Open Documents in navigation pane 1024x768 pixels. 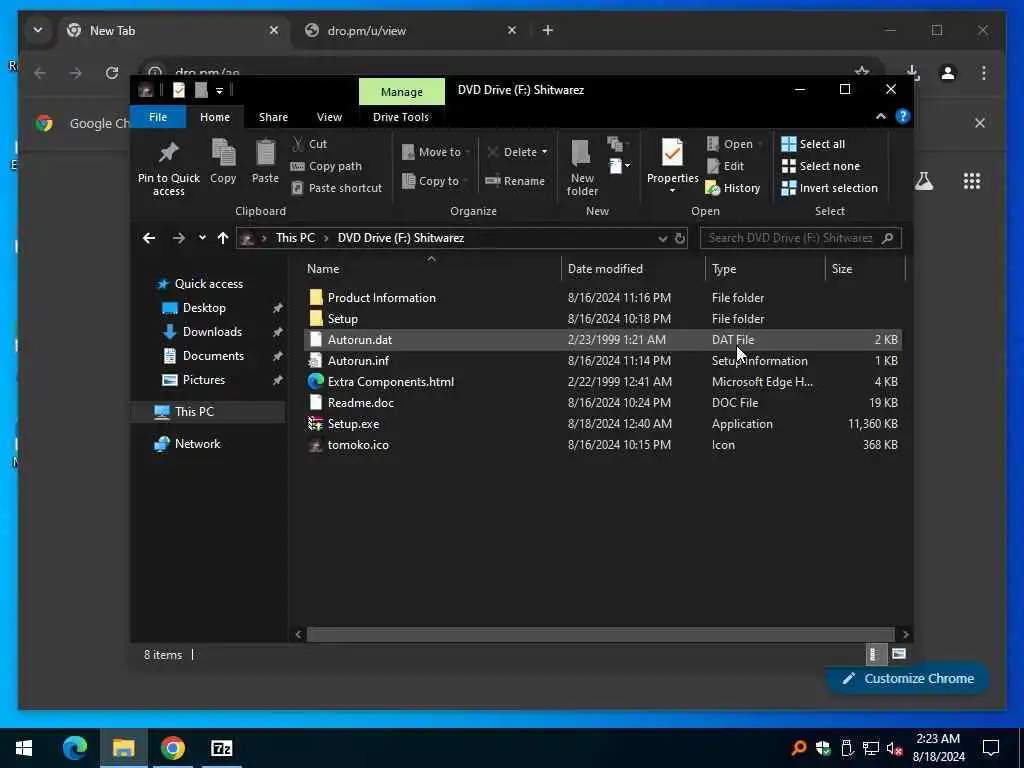coord(213,356)
